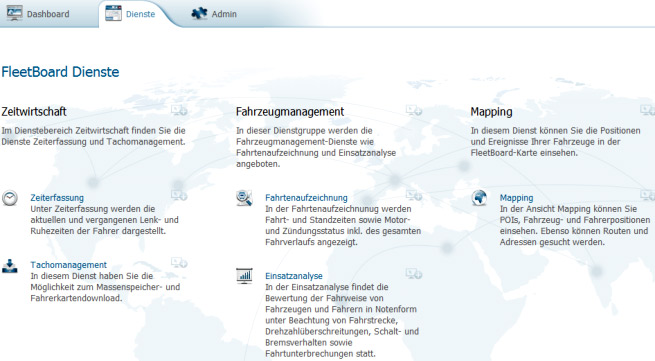Screen dimensions: 655x361
Task: Follow the Fahrtenaufzeichnung link
Action: click(x=306, y=198)
